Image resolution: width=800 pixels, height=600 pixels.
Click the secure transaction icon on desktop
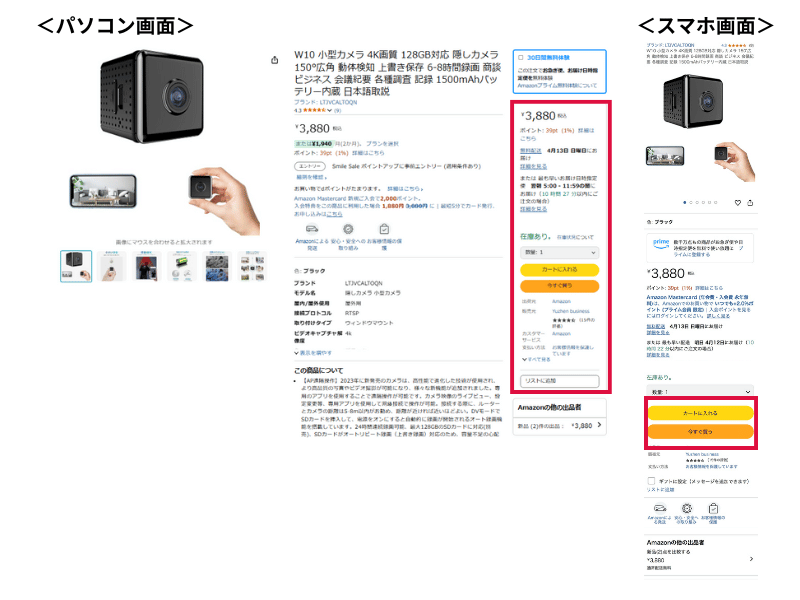[348, 229]
